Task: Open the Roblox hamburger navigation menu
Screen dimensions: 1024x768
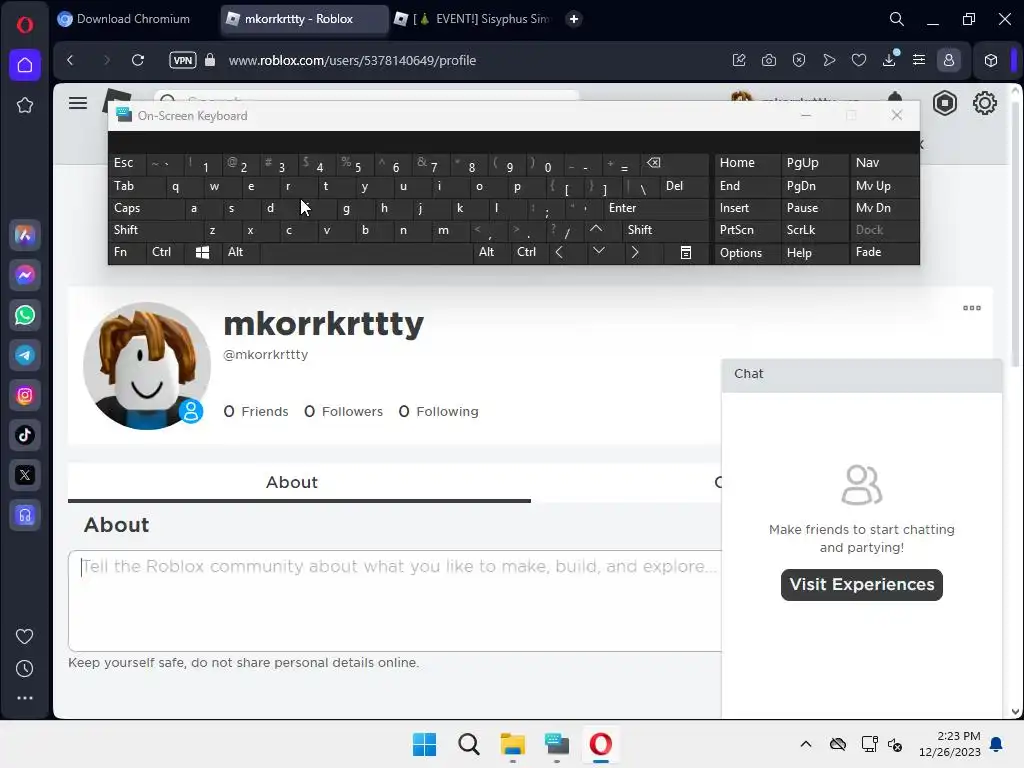Action: [78, 103]
